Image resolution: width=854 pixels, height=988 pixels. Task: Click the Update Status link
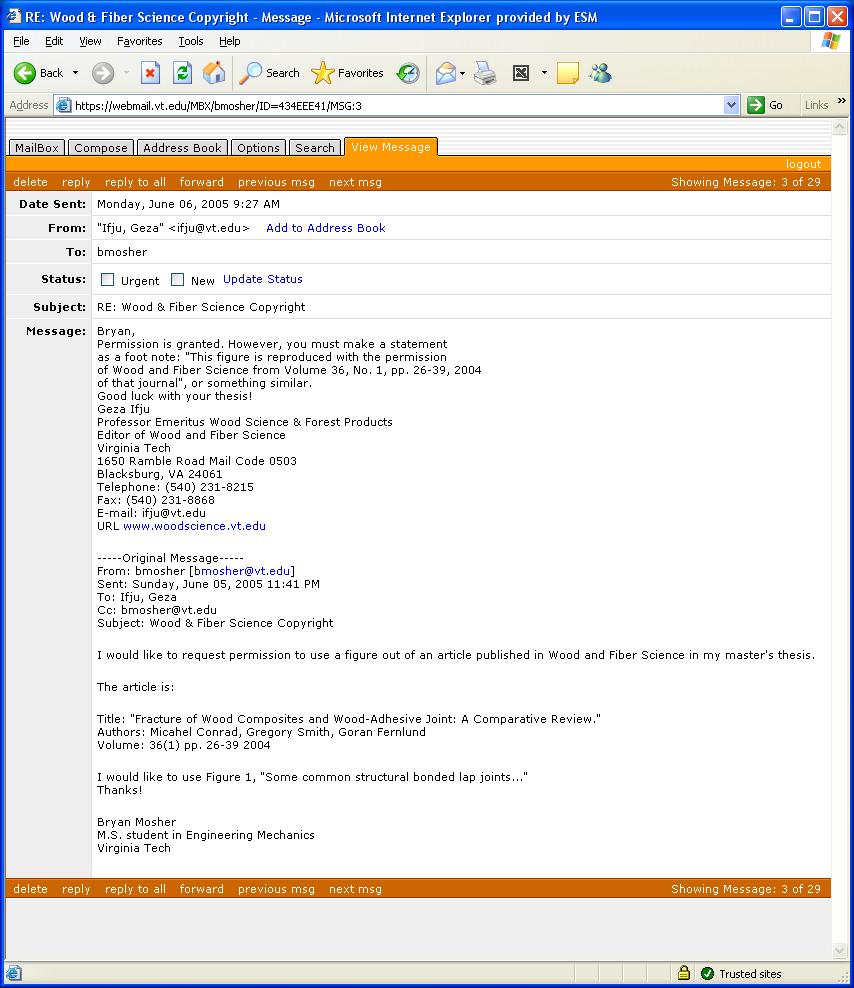point(262,279)
